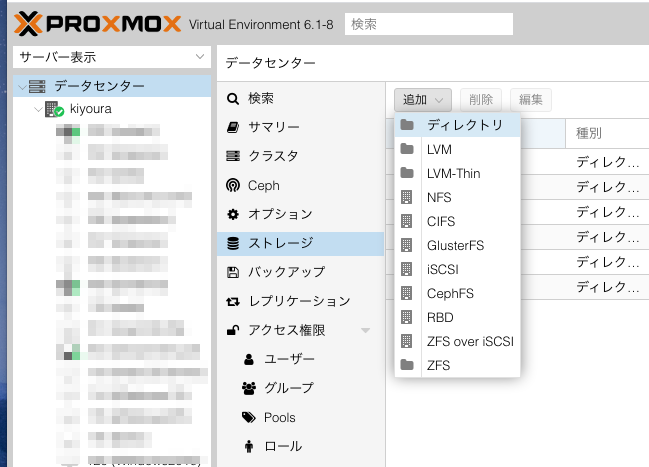649x467 pixels.
Task: Open the Pools submenu item
Action: [300, 417]
